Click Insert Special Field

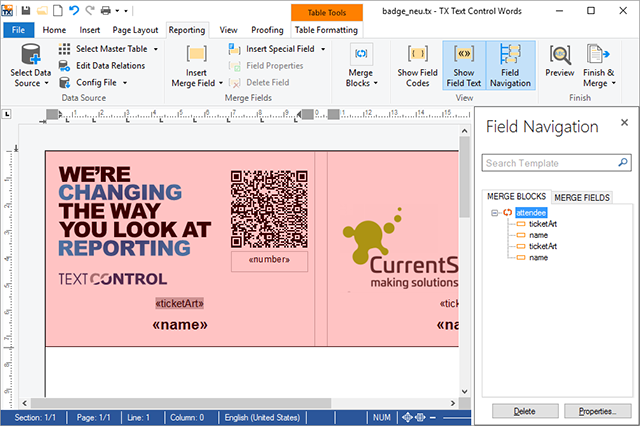[280, 49]
